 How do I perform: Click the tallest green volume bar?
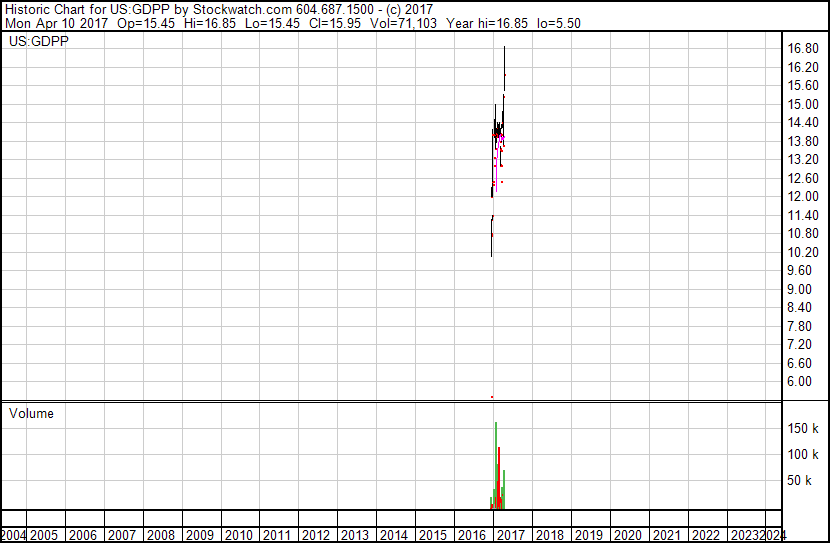click(496, 466)
